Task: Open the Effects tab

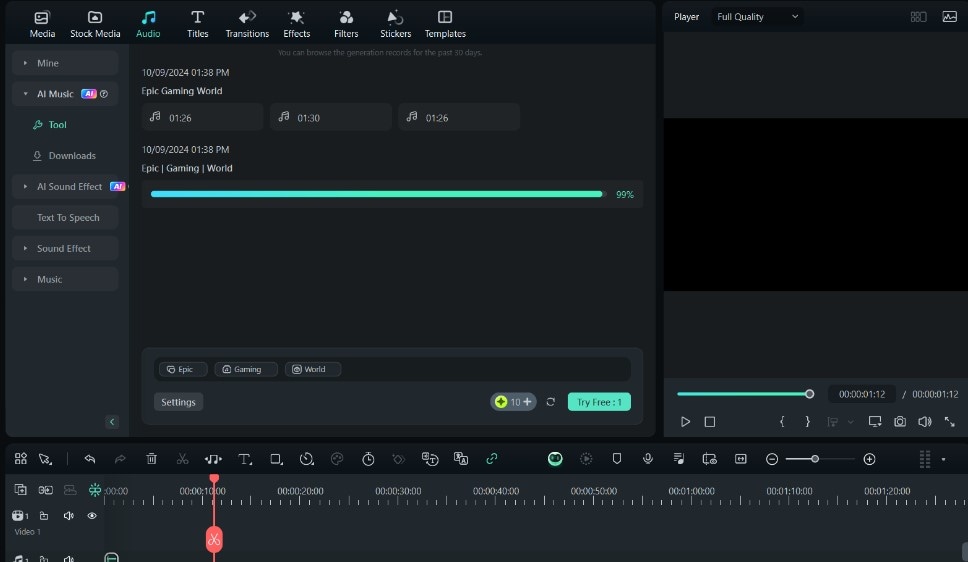Action: coord(296,25)
